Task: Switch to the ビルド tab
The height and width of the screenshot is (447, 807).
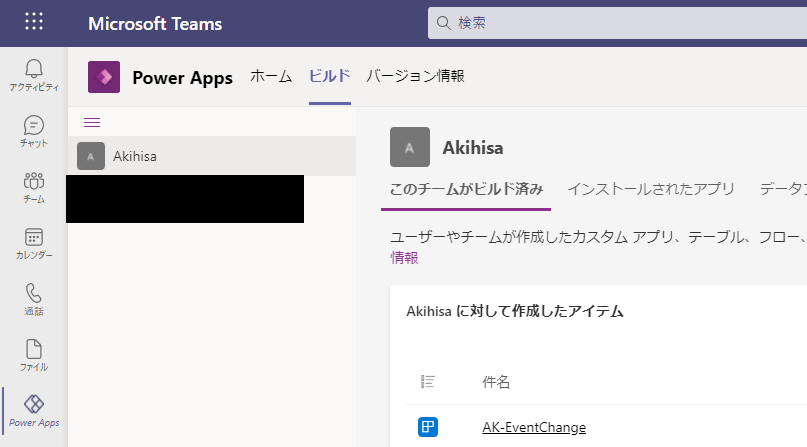Action: point(330,76)
